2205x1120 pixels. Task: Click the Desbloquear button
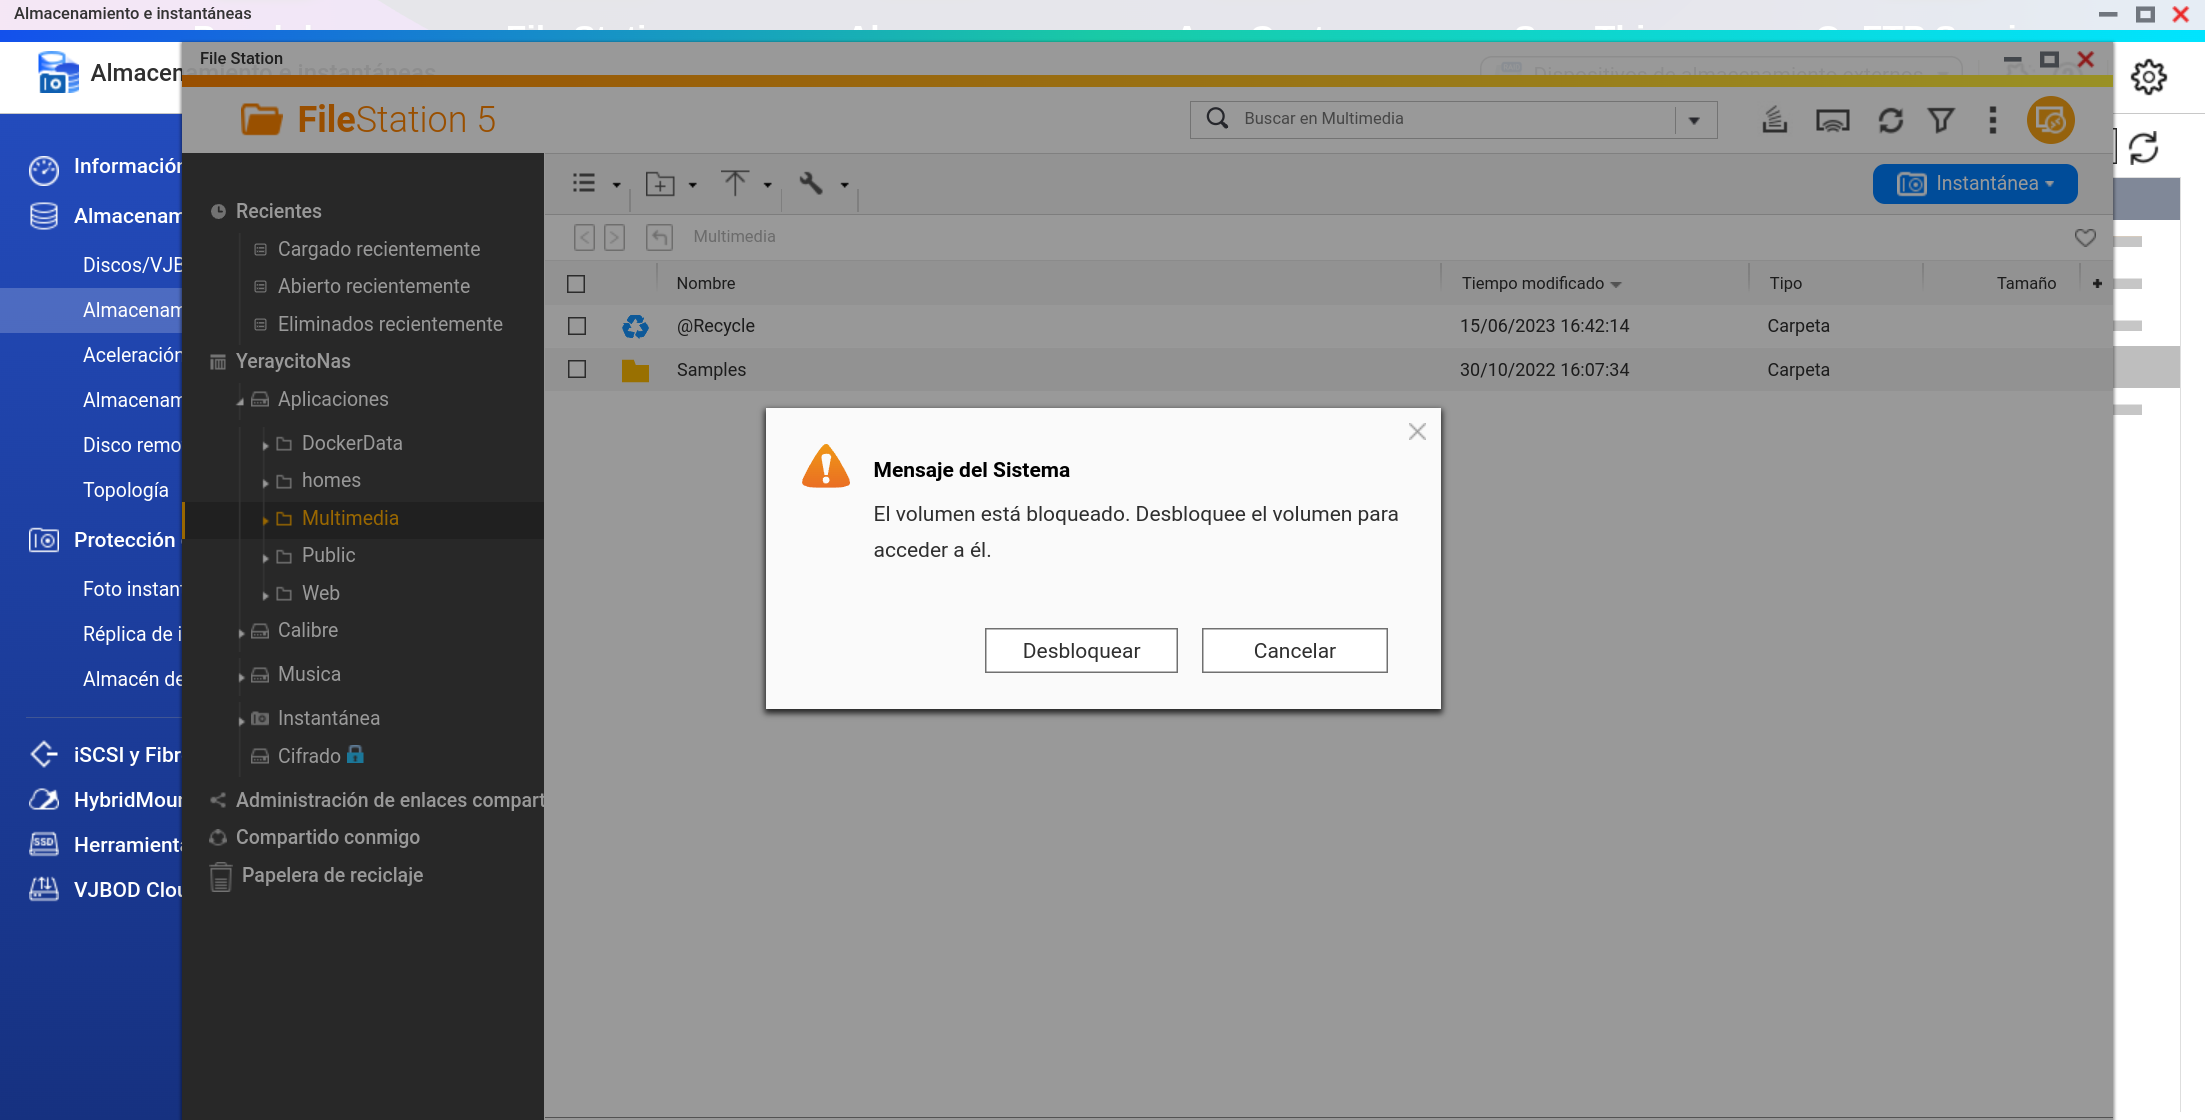[1081, 651]
